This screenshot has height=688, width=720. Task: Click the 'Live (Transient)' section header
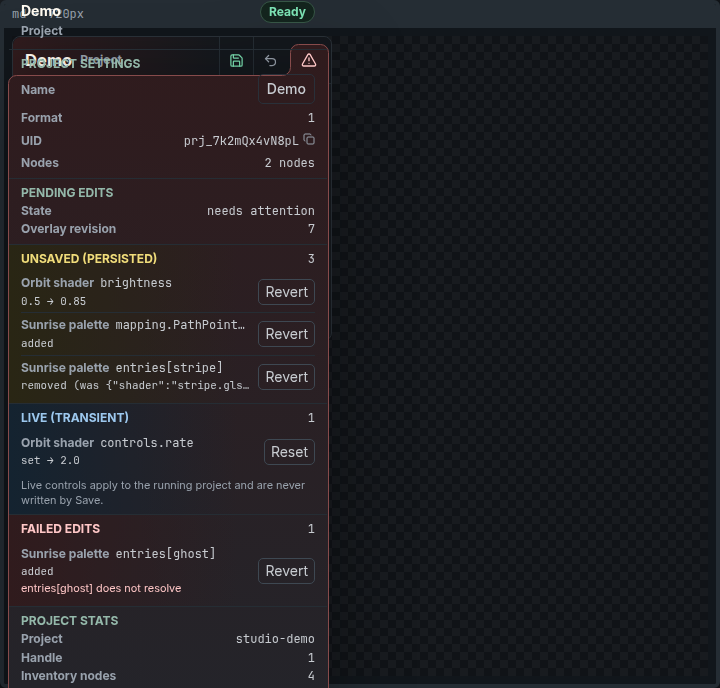tap(75, 417)
